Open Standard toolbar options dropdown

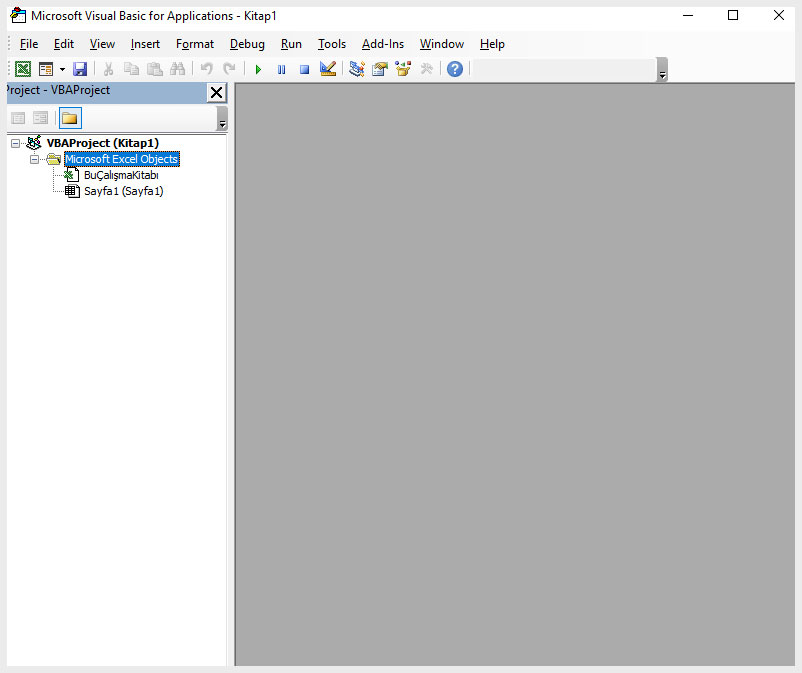click(662, 70)
